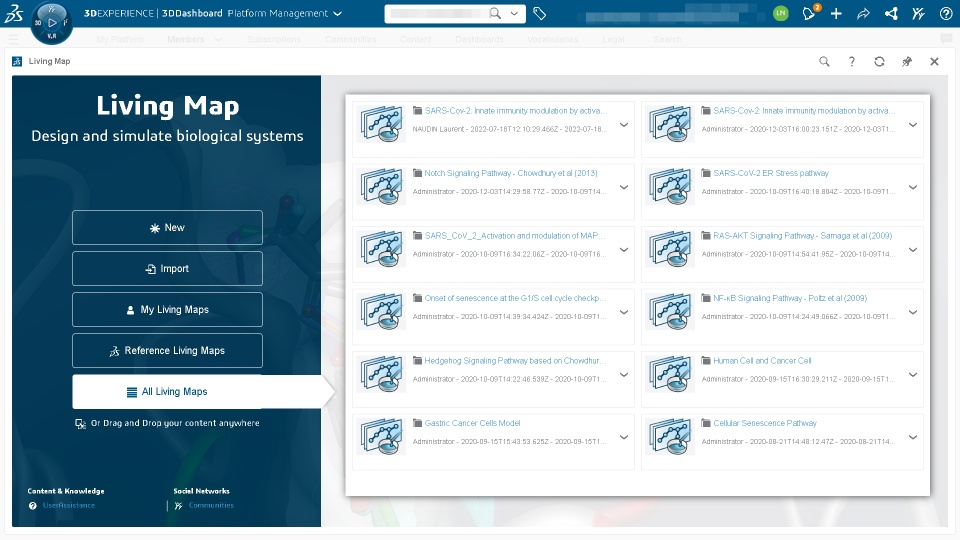
Task: Switch to the Vocabularies tab
Action: tap(552, 39)
